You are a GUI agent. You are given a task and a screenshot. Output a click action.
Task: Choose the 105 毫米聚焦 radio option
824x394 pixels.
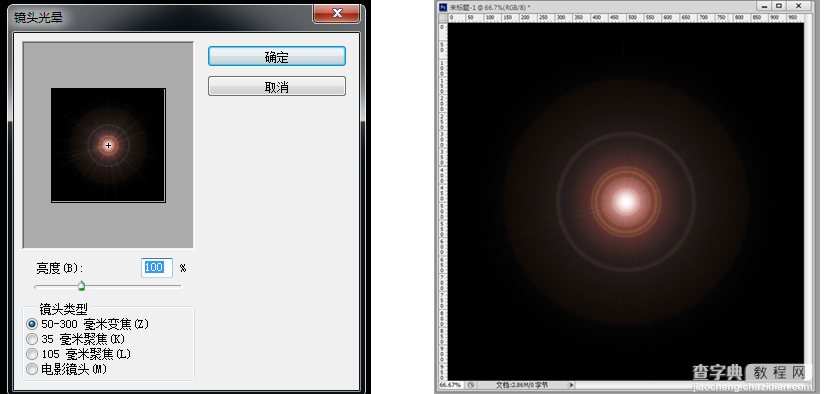(x=32, y=354)
